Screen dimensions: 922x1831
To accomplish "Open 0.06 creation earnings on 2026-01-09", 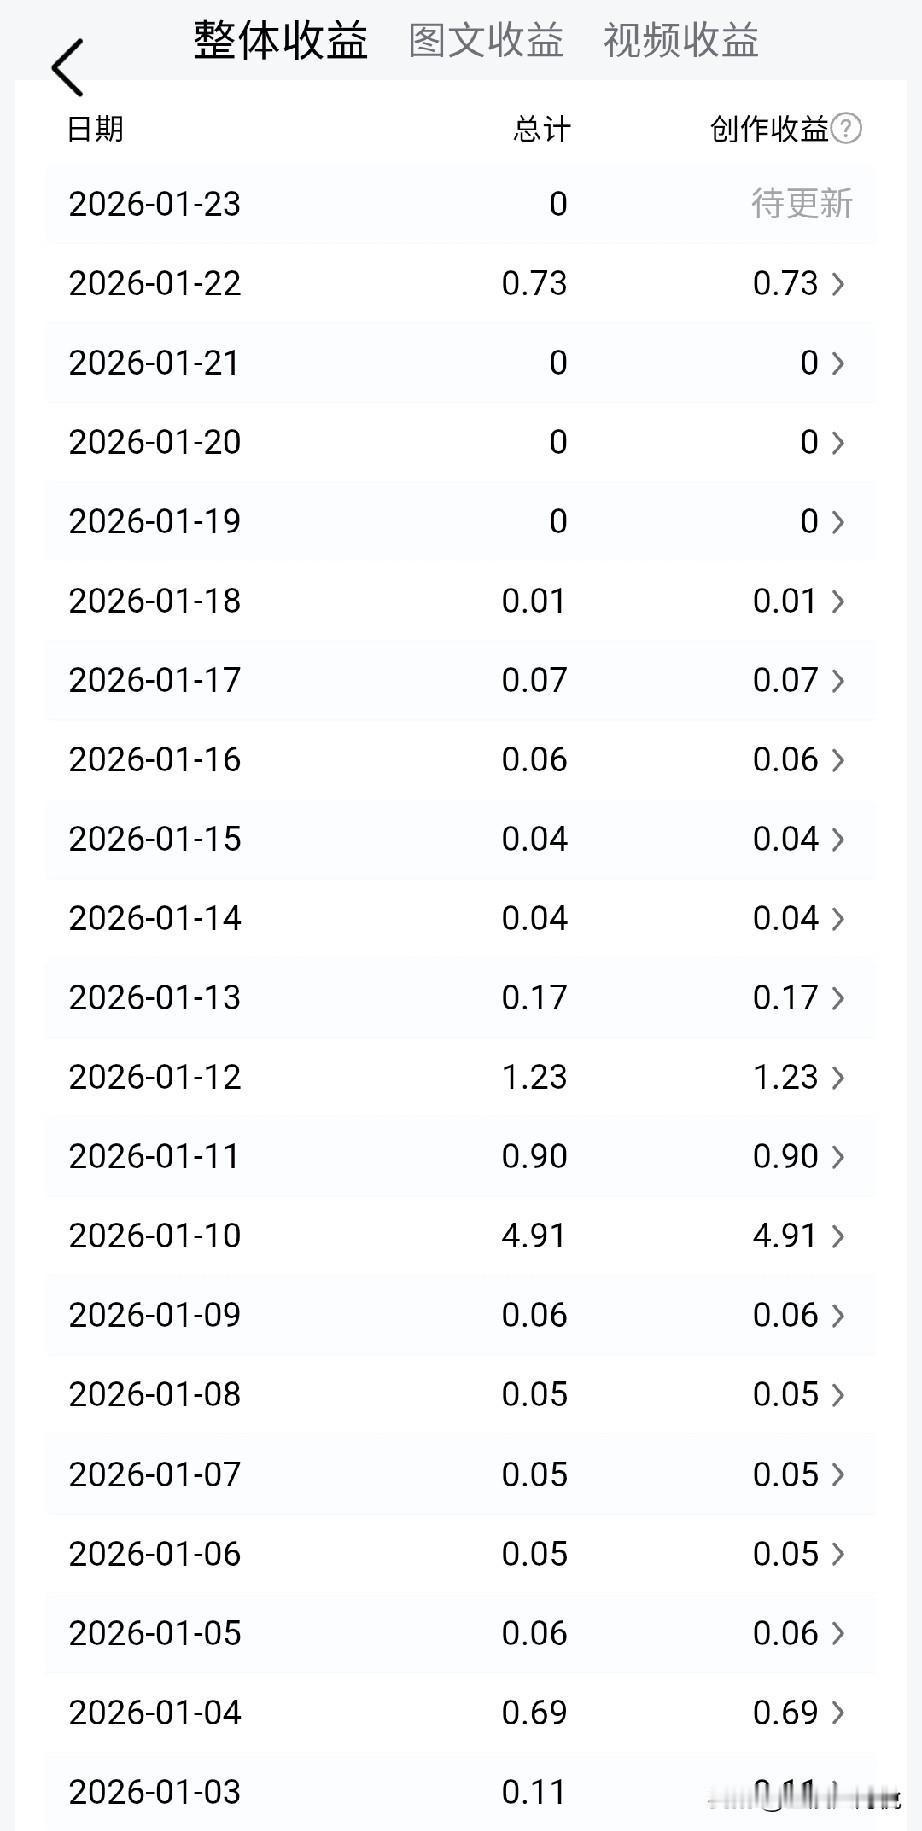I will (x=786, y=1315).
